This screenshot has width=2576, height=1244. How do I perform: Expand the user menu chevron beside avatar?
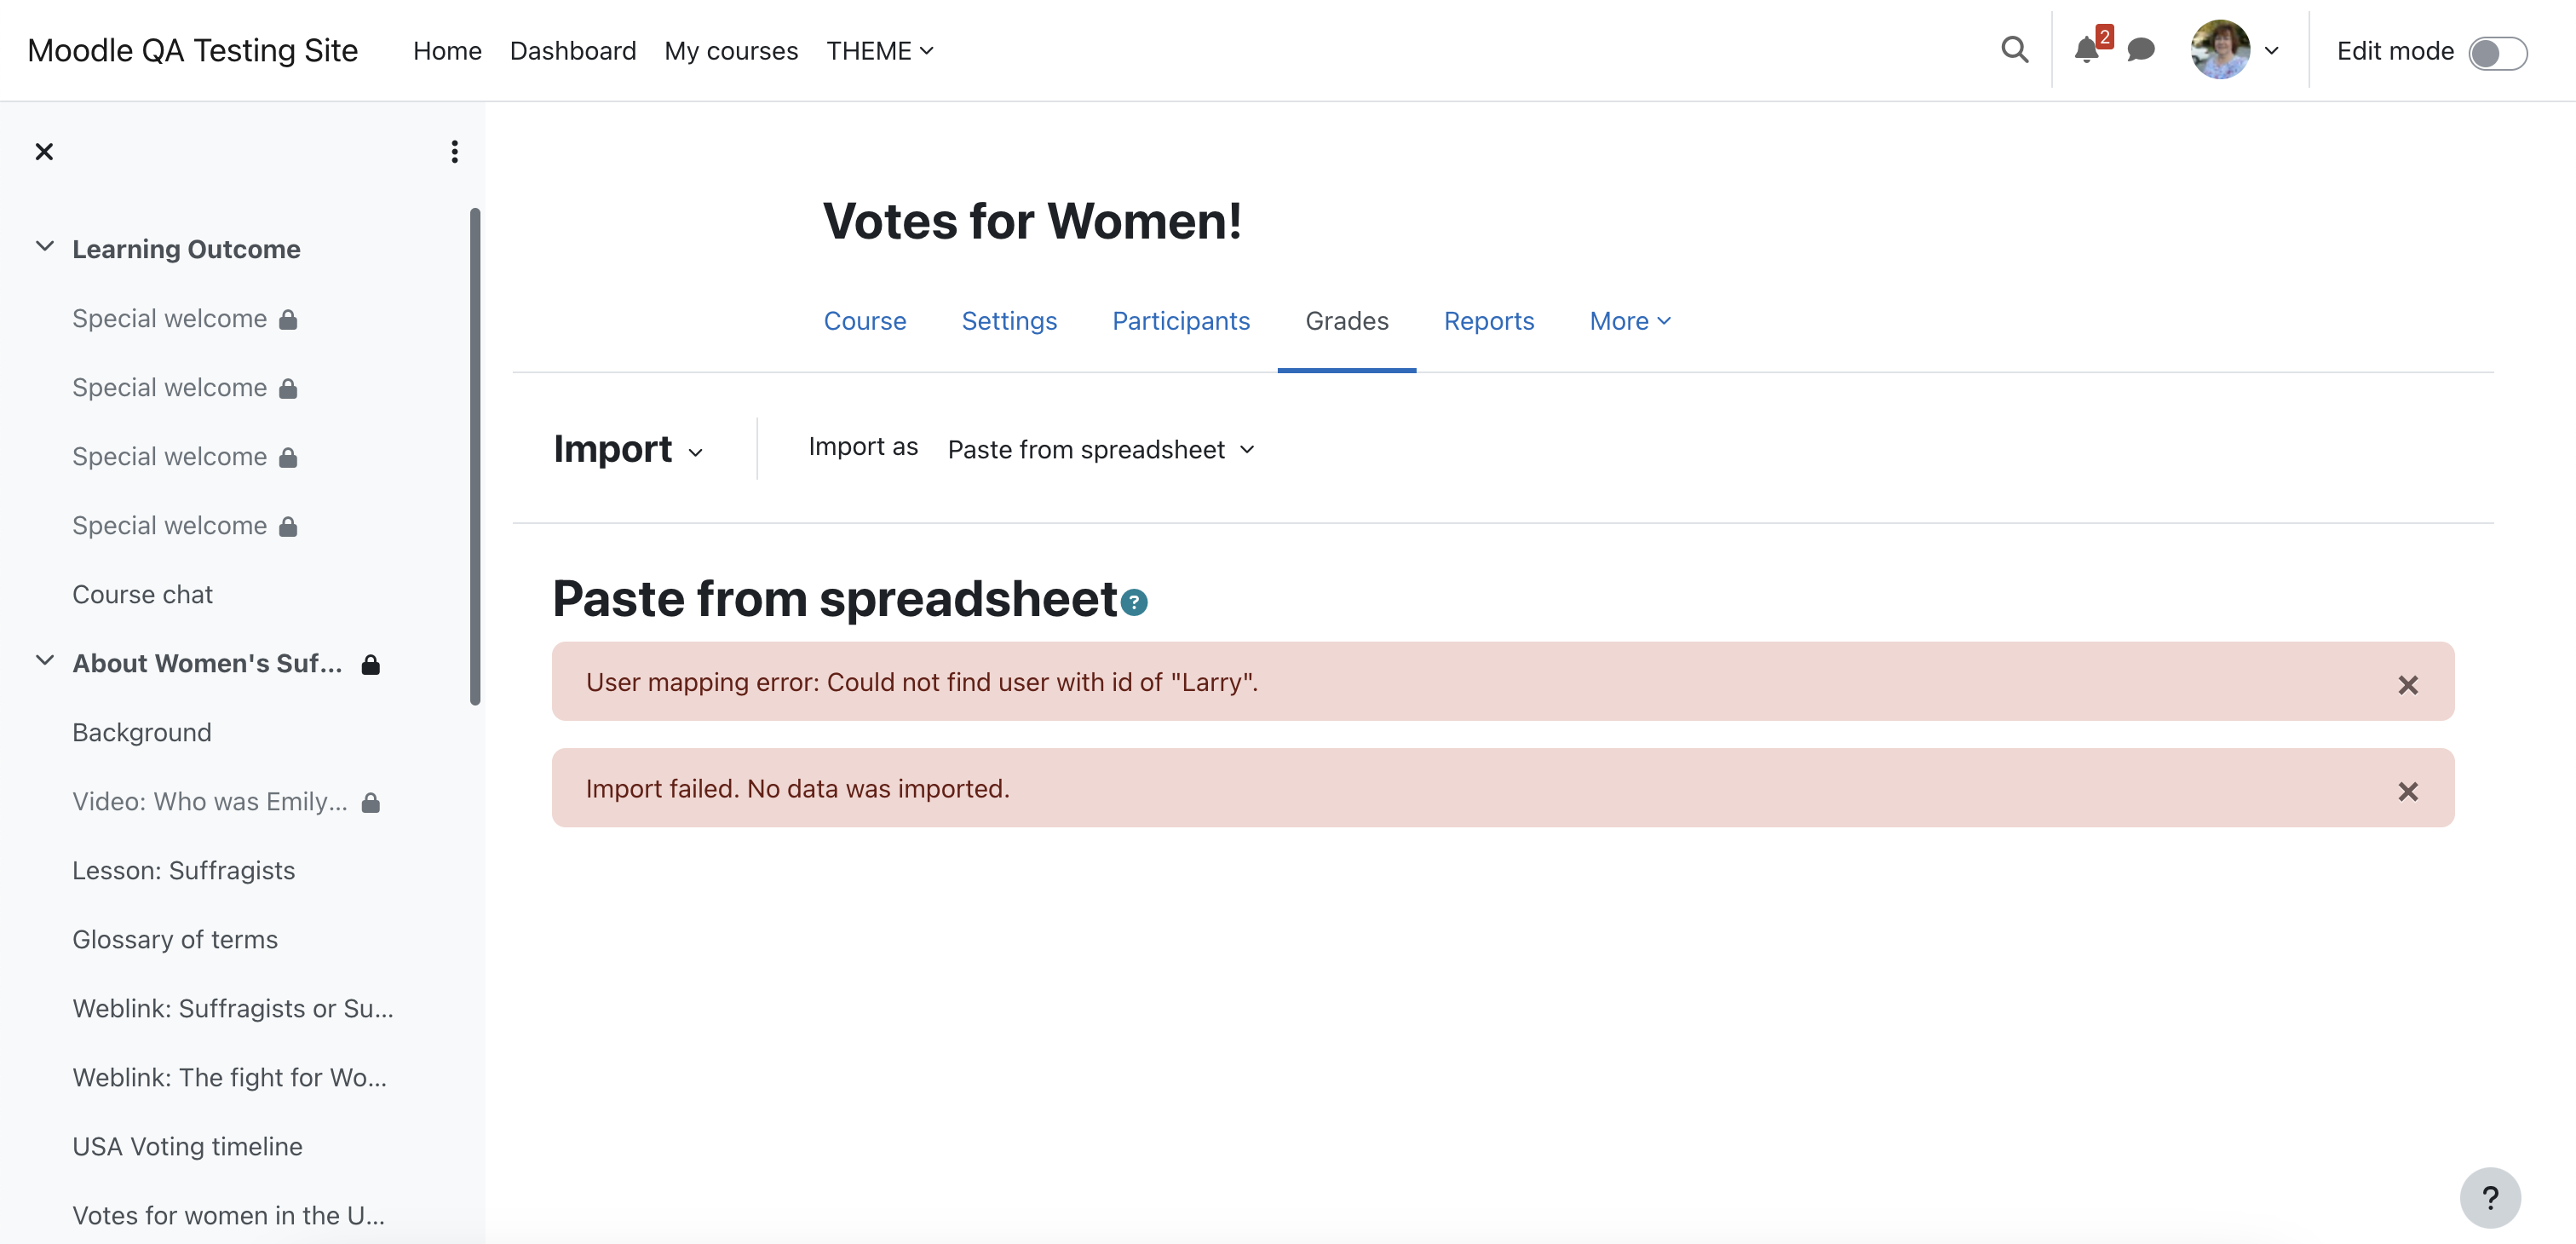(x=2271, y=51)
